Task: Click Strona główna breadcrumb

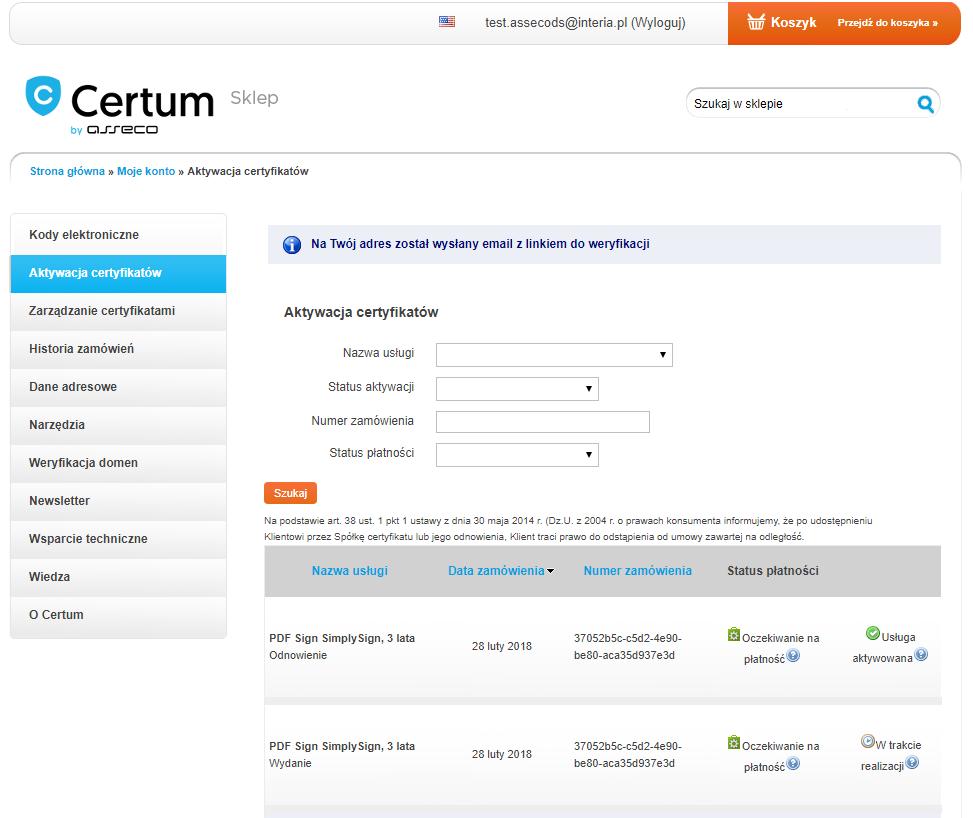Action: point(67,171)
